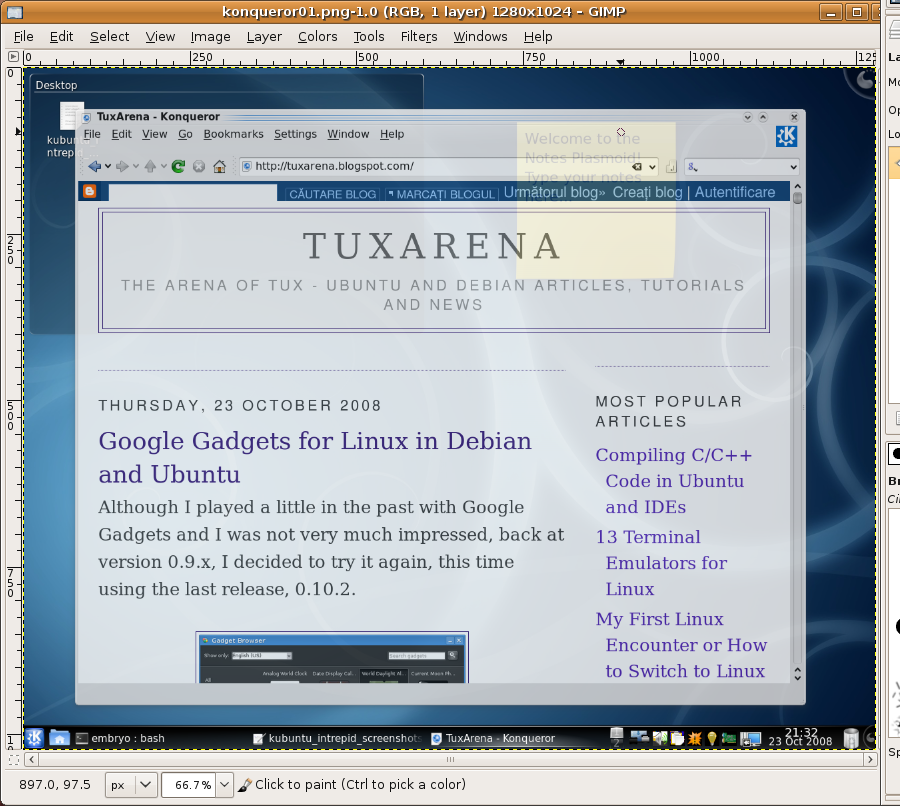
Task: Open the Go menu in Konqueror
Action: (x=185, y=134)
